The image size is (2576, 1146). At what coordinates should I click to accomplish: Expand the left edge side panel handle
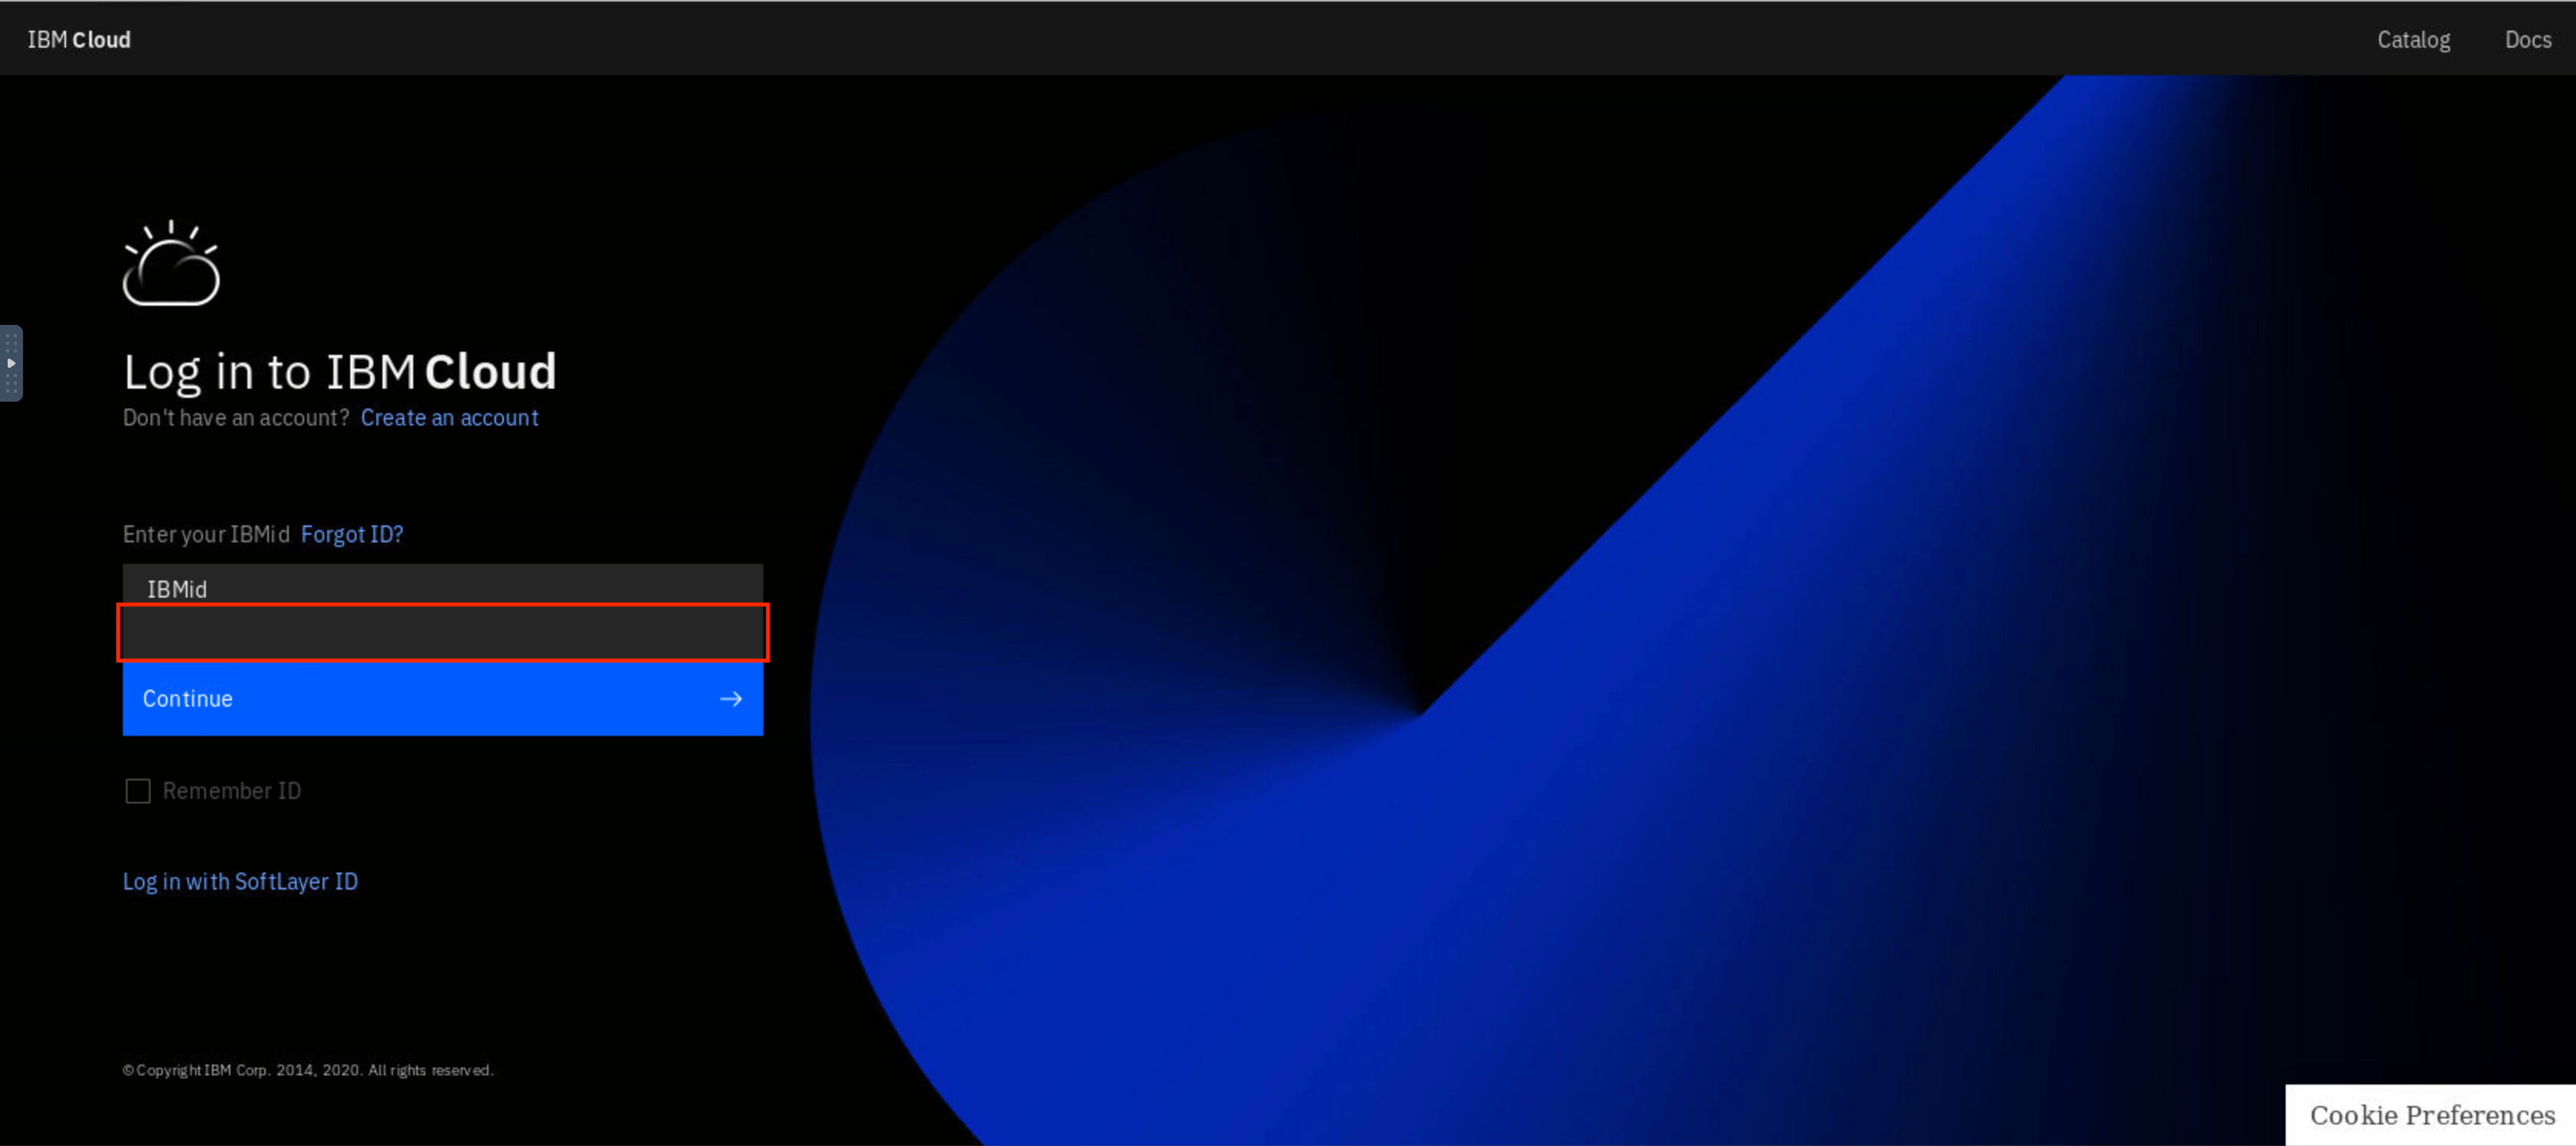pyautogui.click(x=11, y=363)
